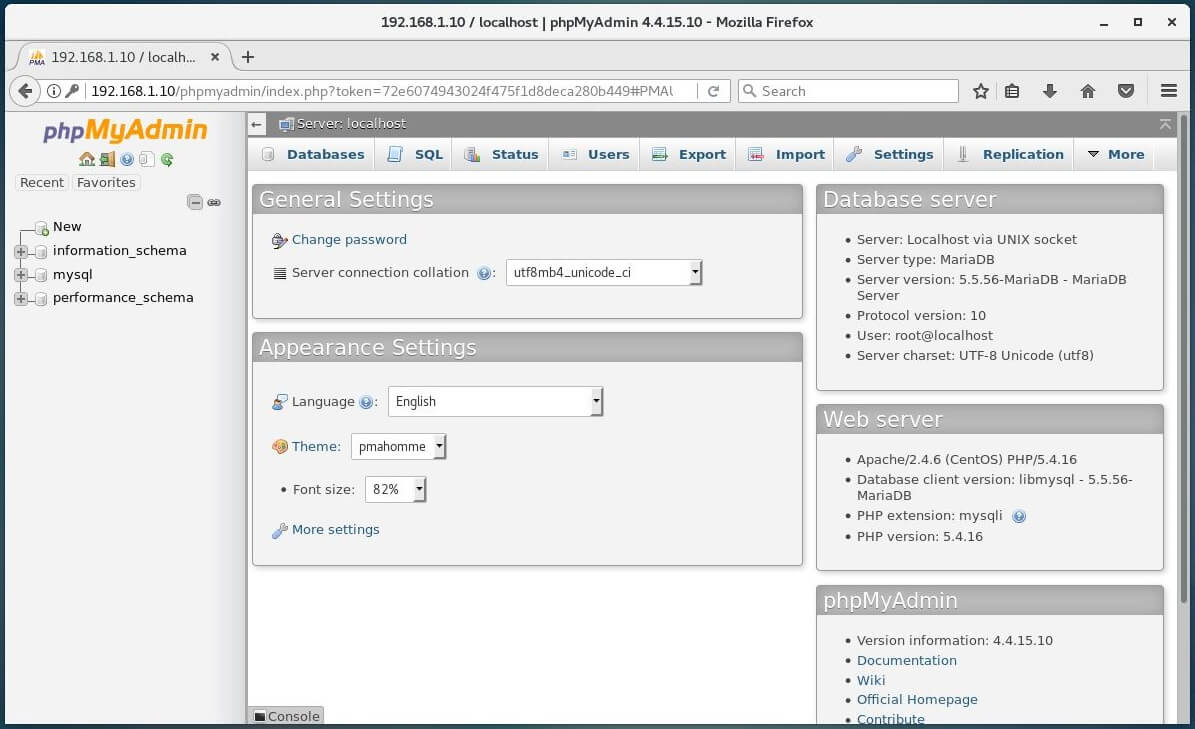Click the Recent button in sidebar
The height and width of the screenshot is (729, 1195).
pos(42,183)
